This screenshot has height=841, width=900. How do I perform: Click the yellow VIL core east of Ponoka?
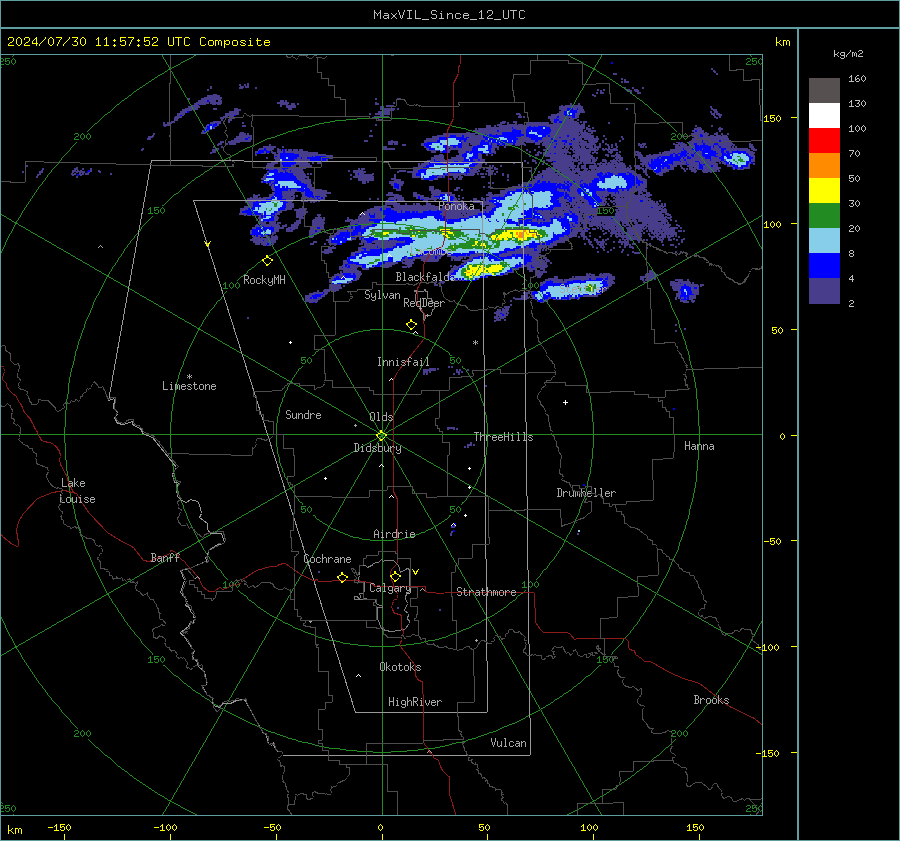pyautogui.click(x=517, y=234)
